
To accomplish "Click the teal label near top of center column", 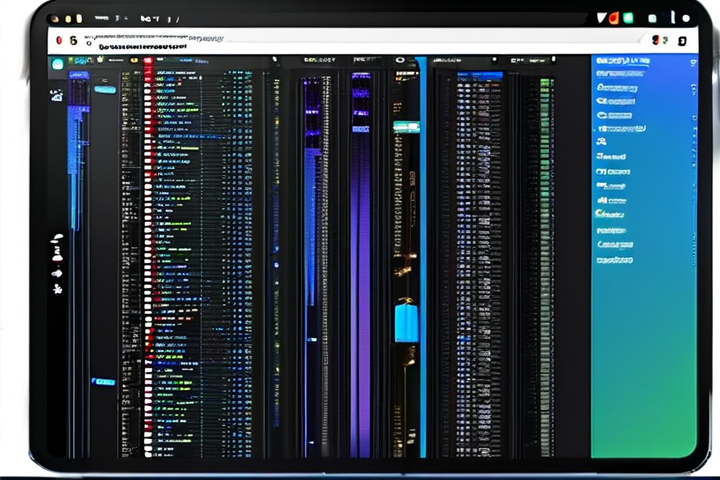I will 405,127.
